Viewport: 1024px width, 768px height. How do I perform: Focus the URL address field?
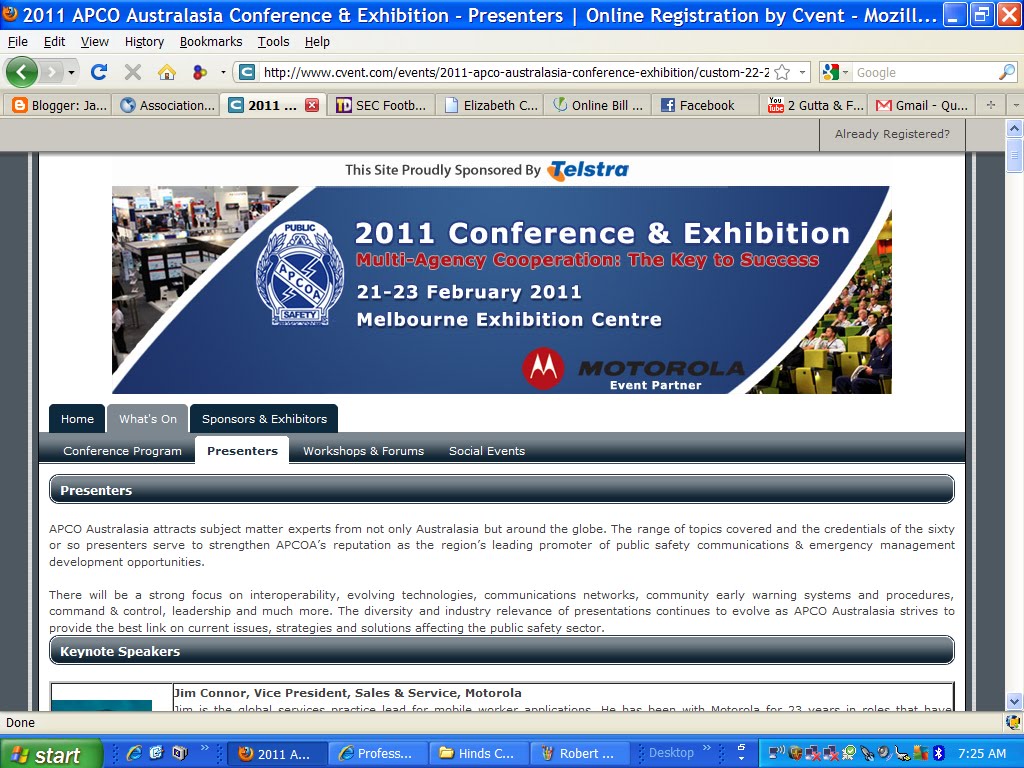[516, 72]
